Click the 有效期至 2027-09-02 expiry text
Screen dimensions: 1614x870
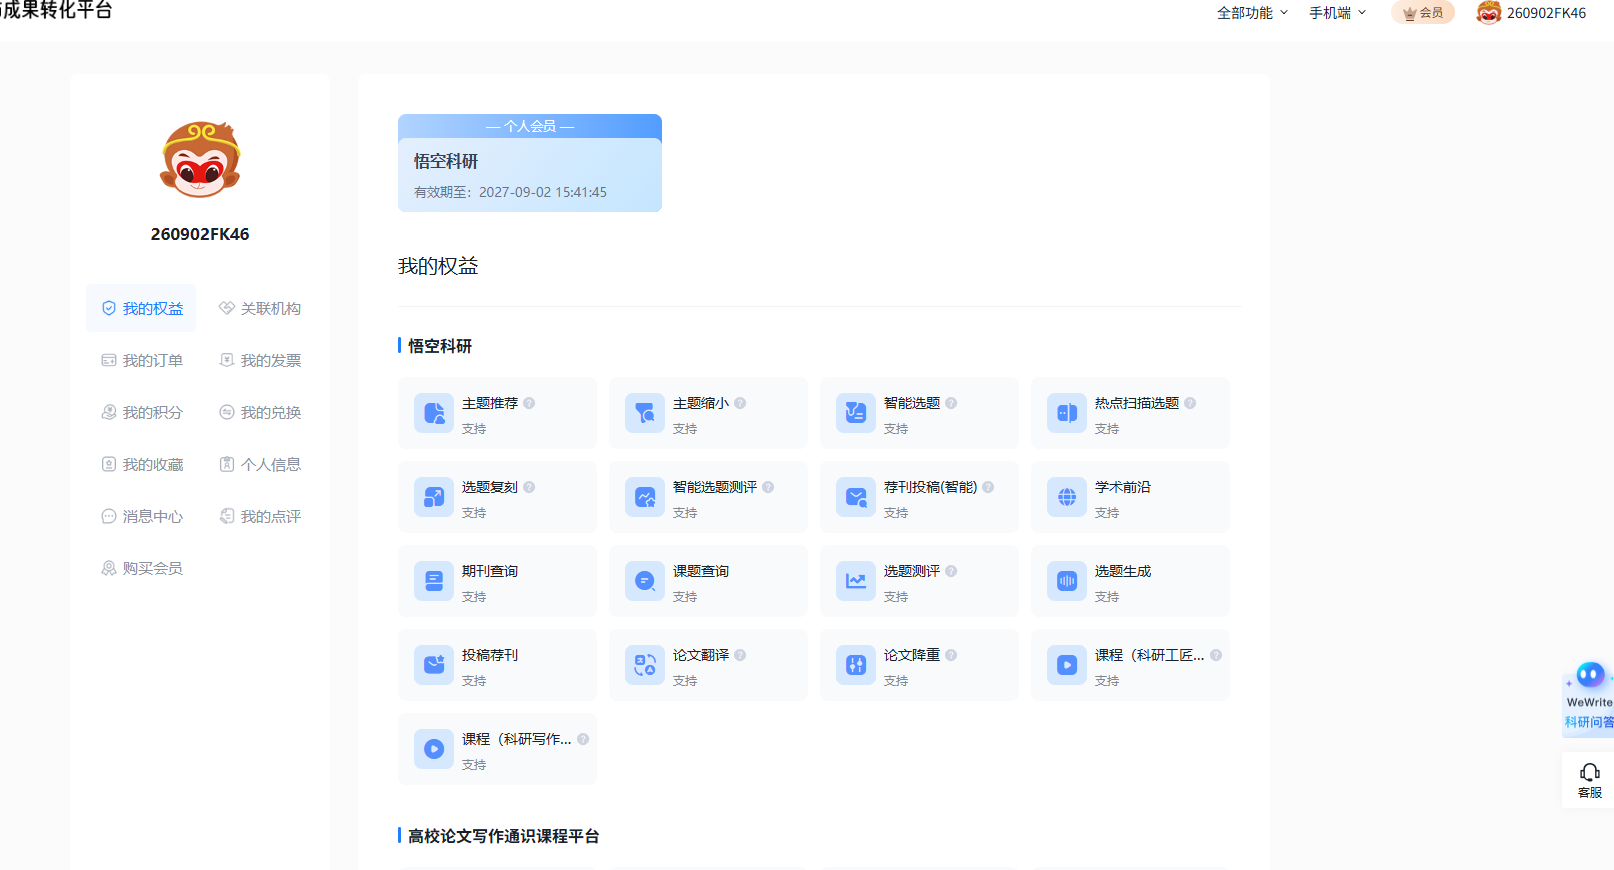click(510, 192)
